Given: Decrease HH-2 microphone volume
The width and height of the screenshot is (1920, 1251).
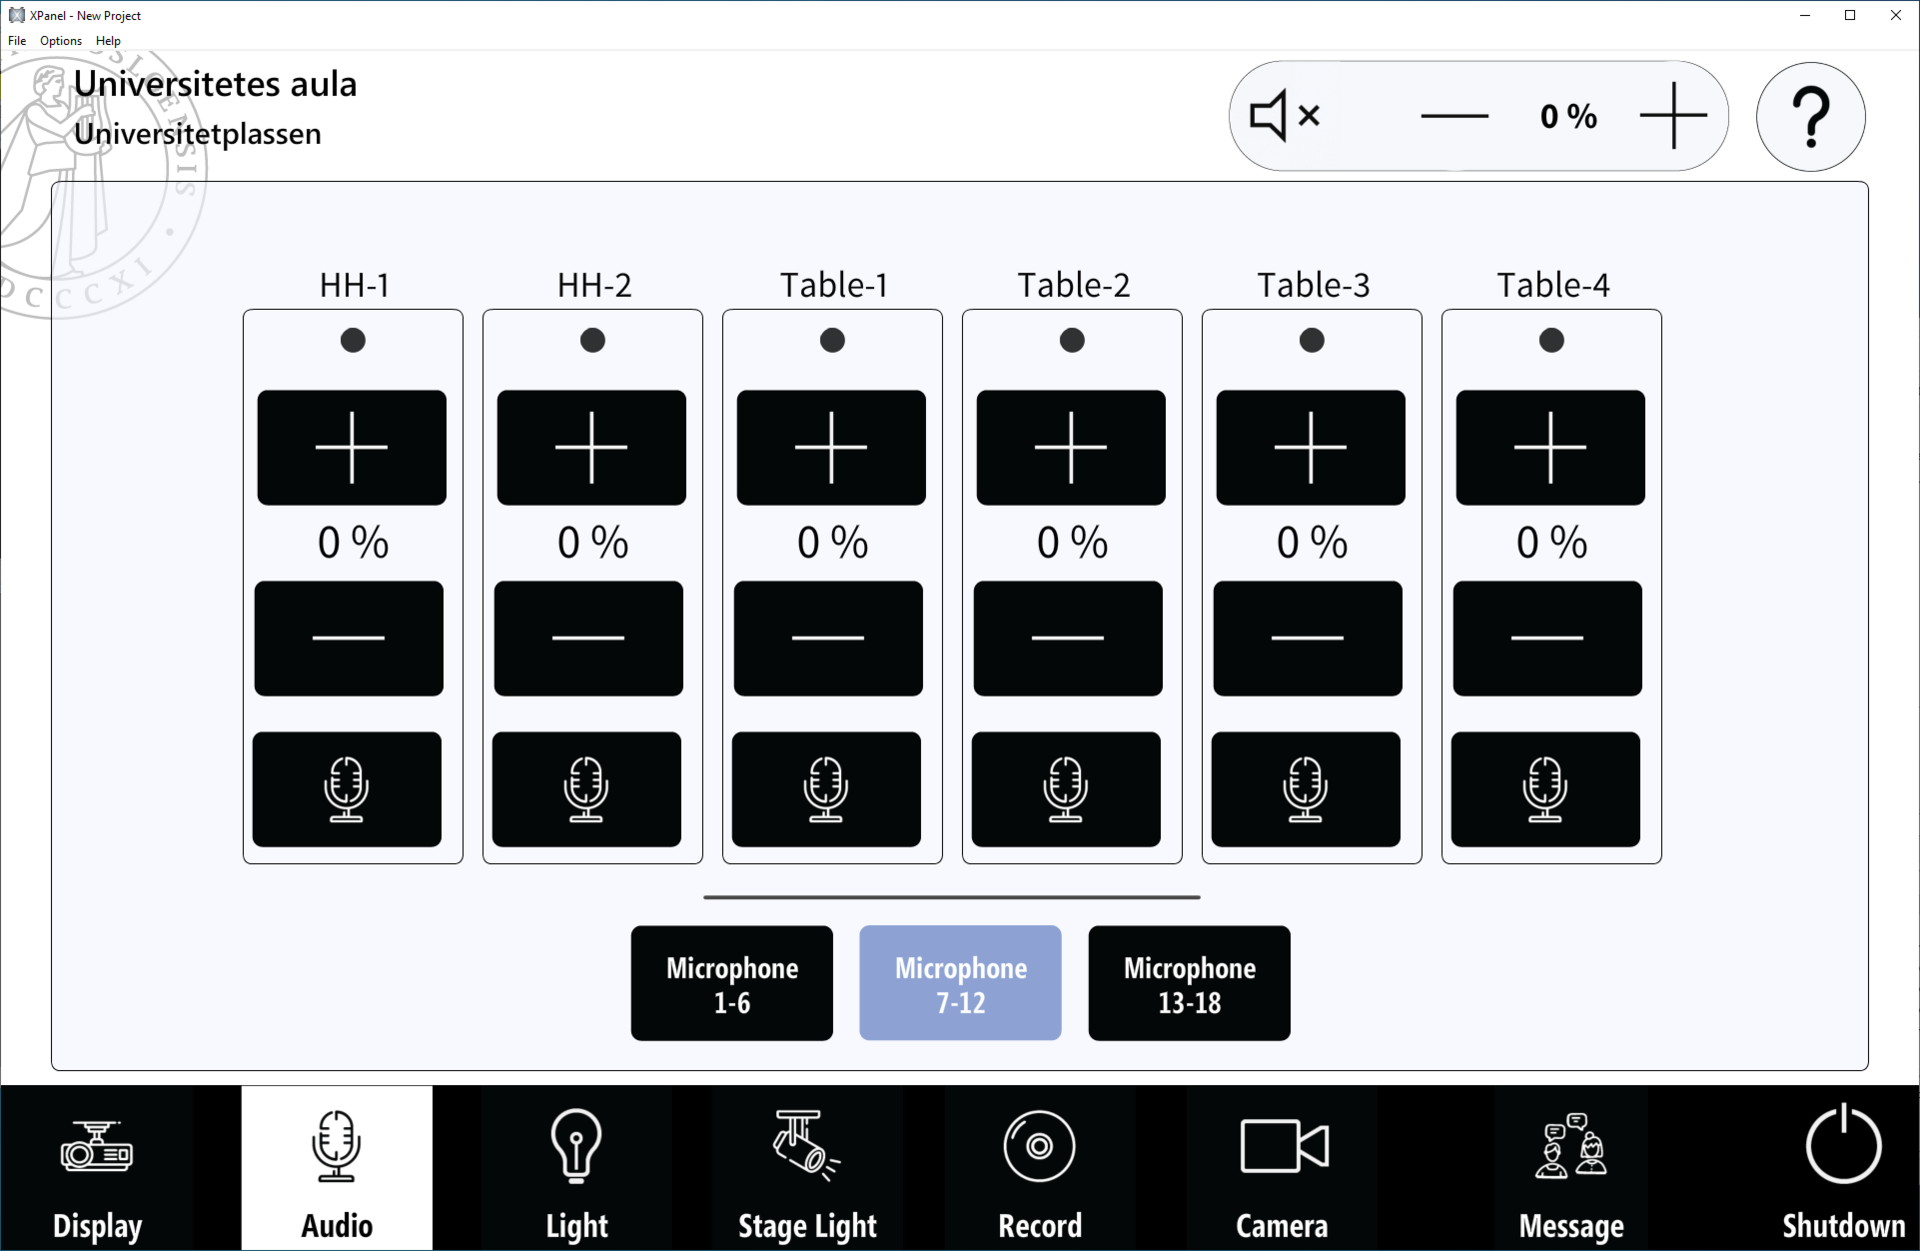Looking at the screenshot, I should coord(589,638).
